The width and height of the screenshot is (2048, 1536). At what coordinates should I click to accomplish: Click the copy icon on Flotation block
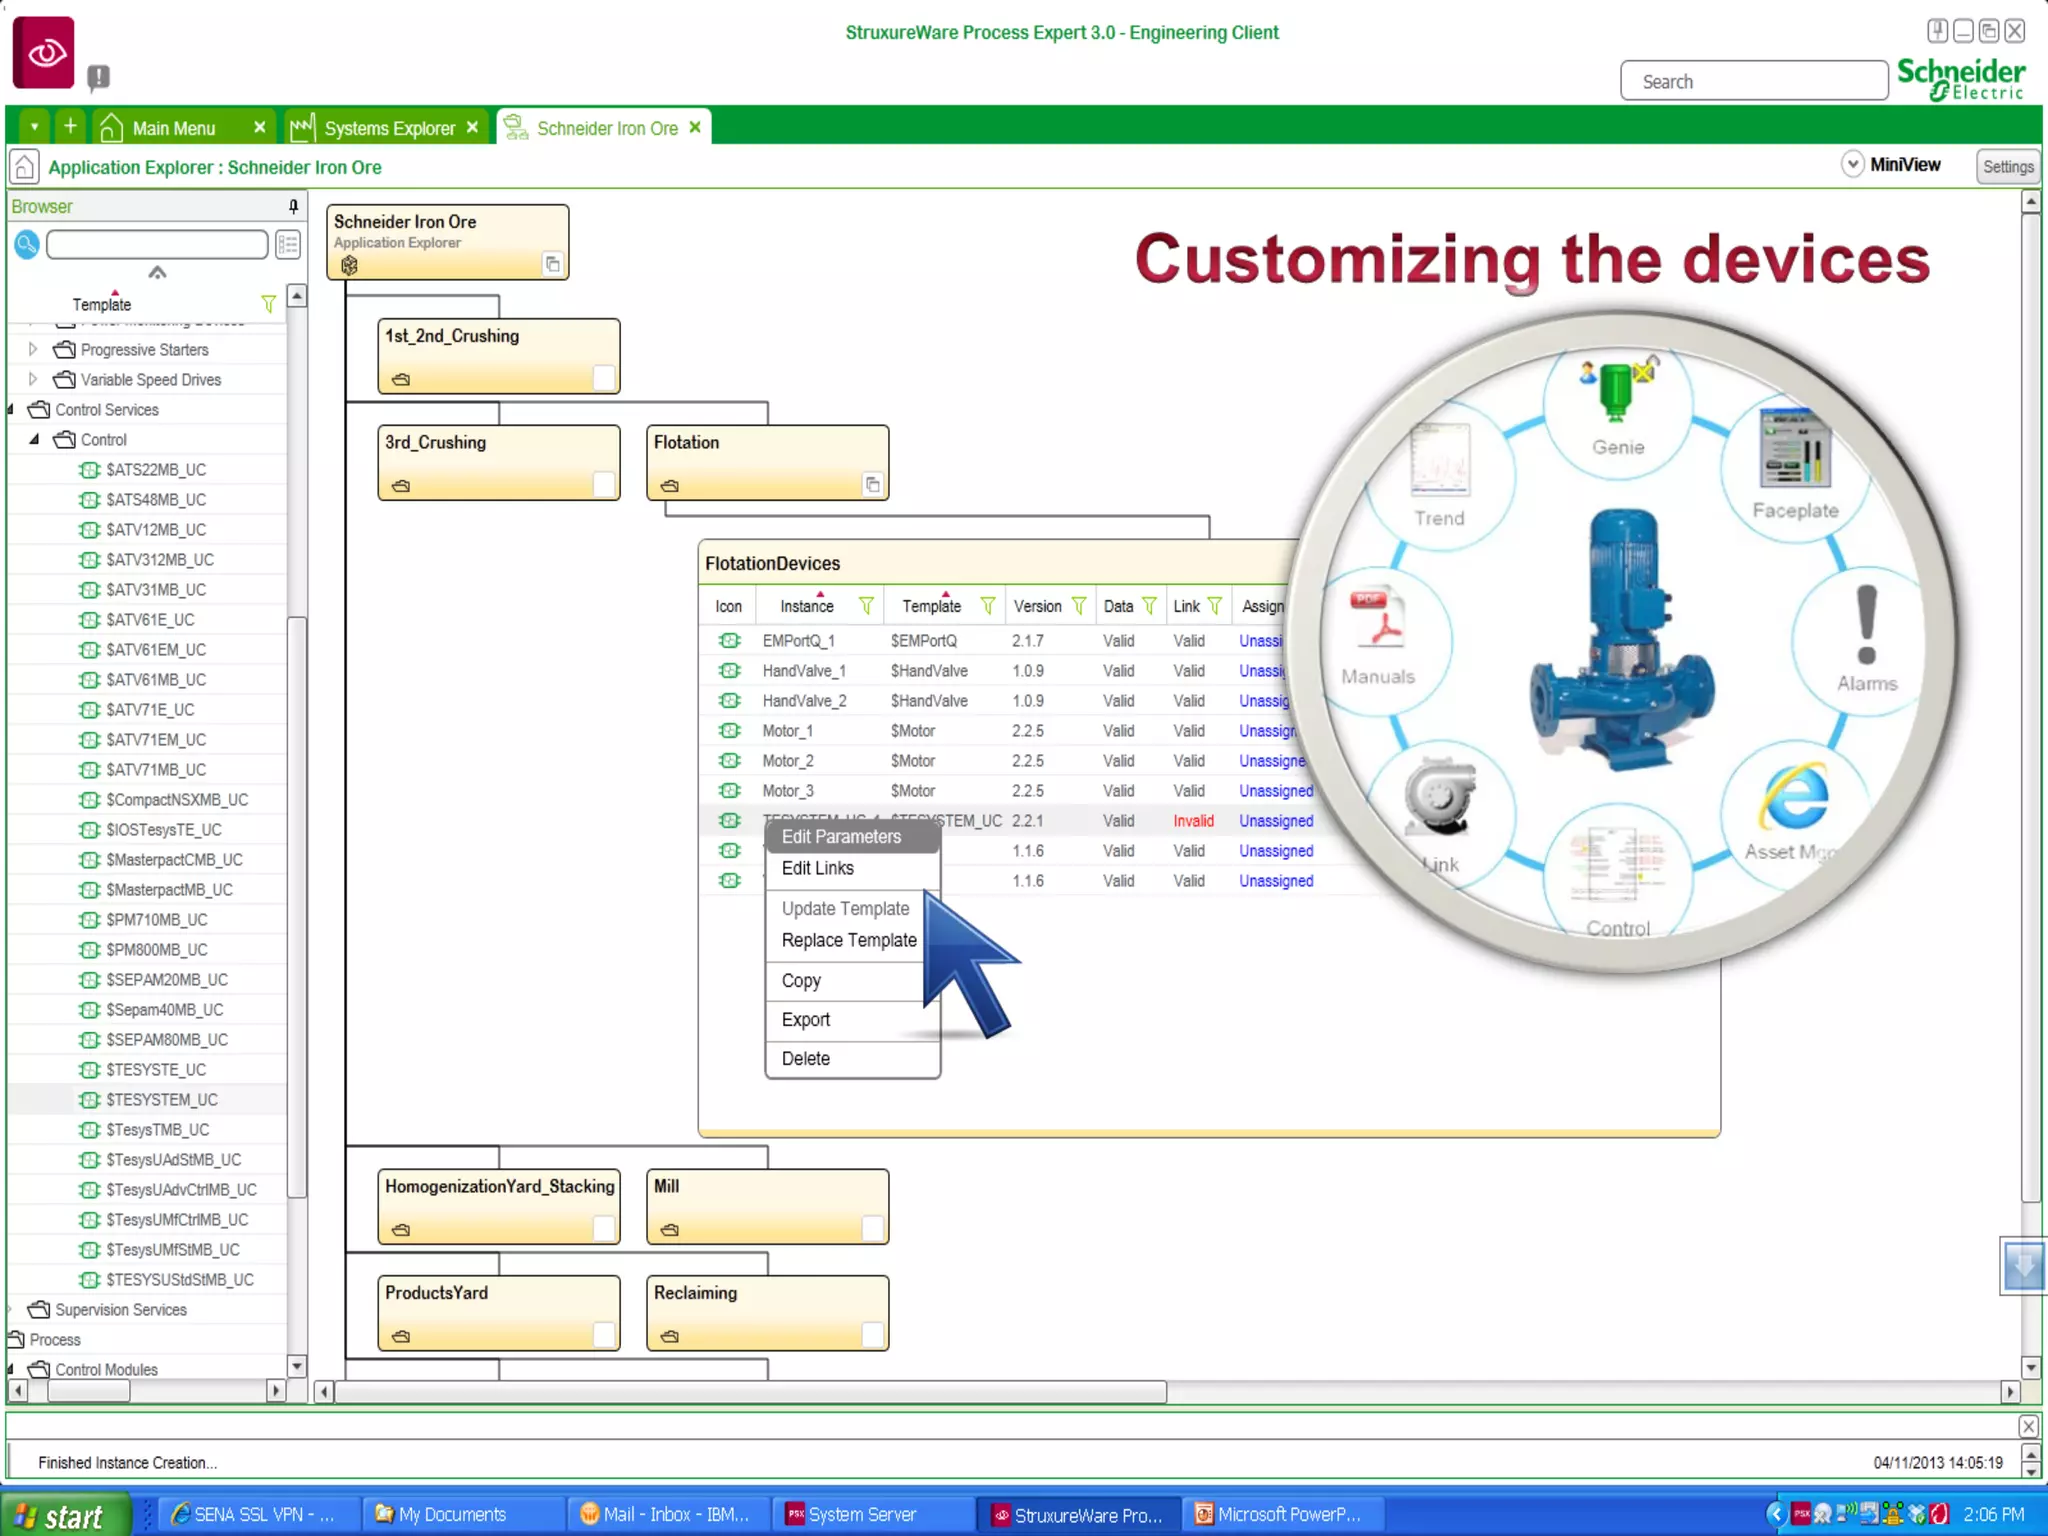872,485
